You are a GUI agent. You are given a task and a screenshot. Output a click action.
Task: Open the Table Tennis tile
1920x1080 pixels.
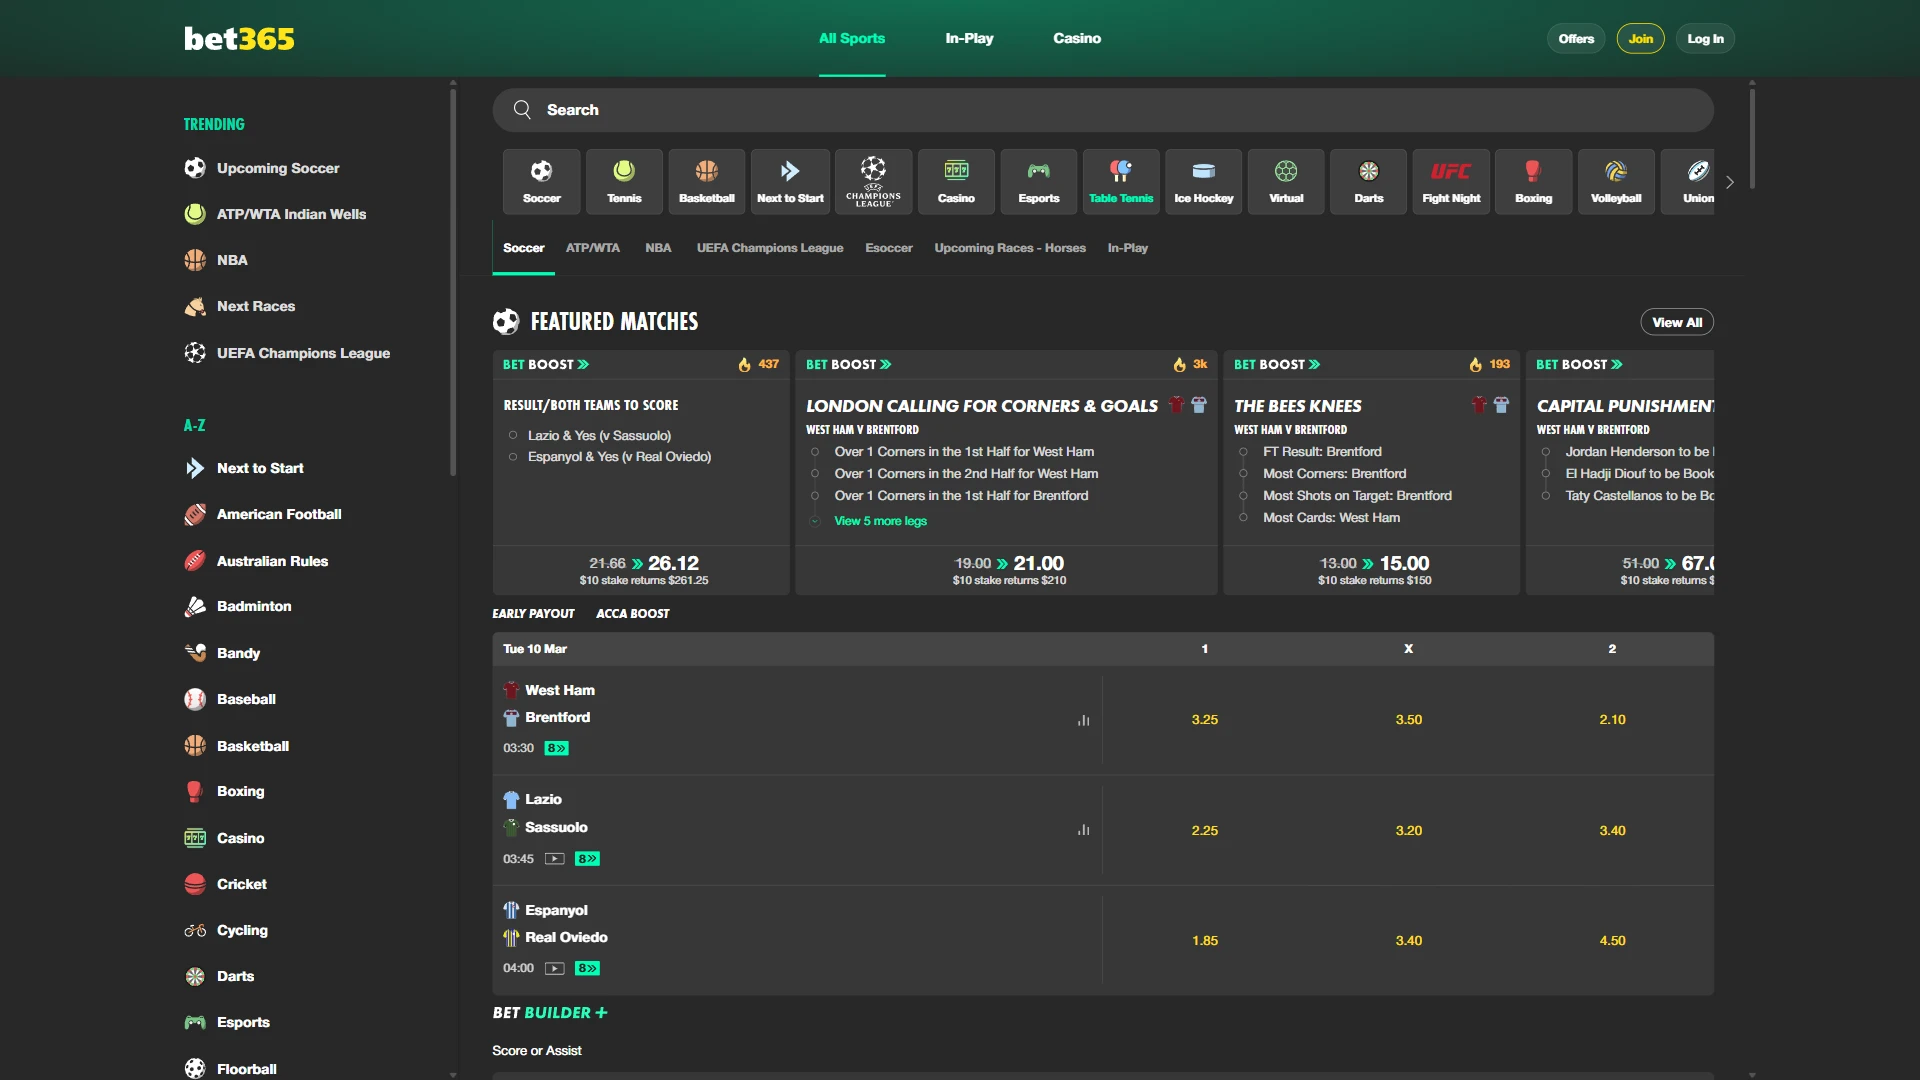pos(1121,181)
